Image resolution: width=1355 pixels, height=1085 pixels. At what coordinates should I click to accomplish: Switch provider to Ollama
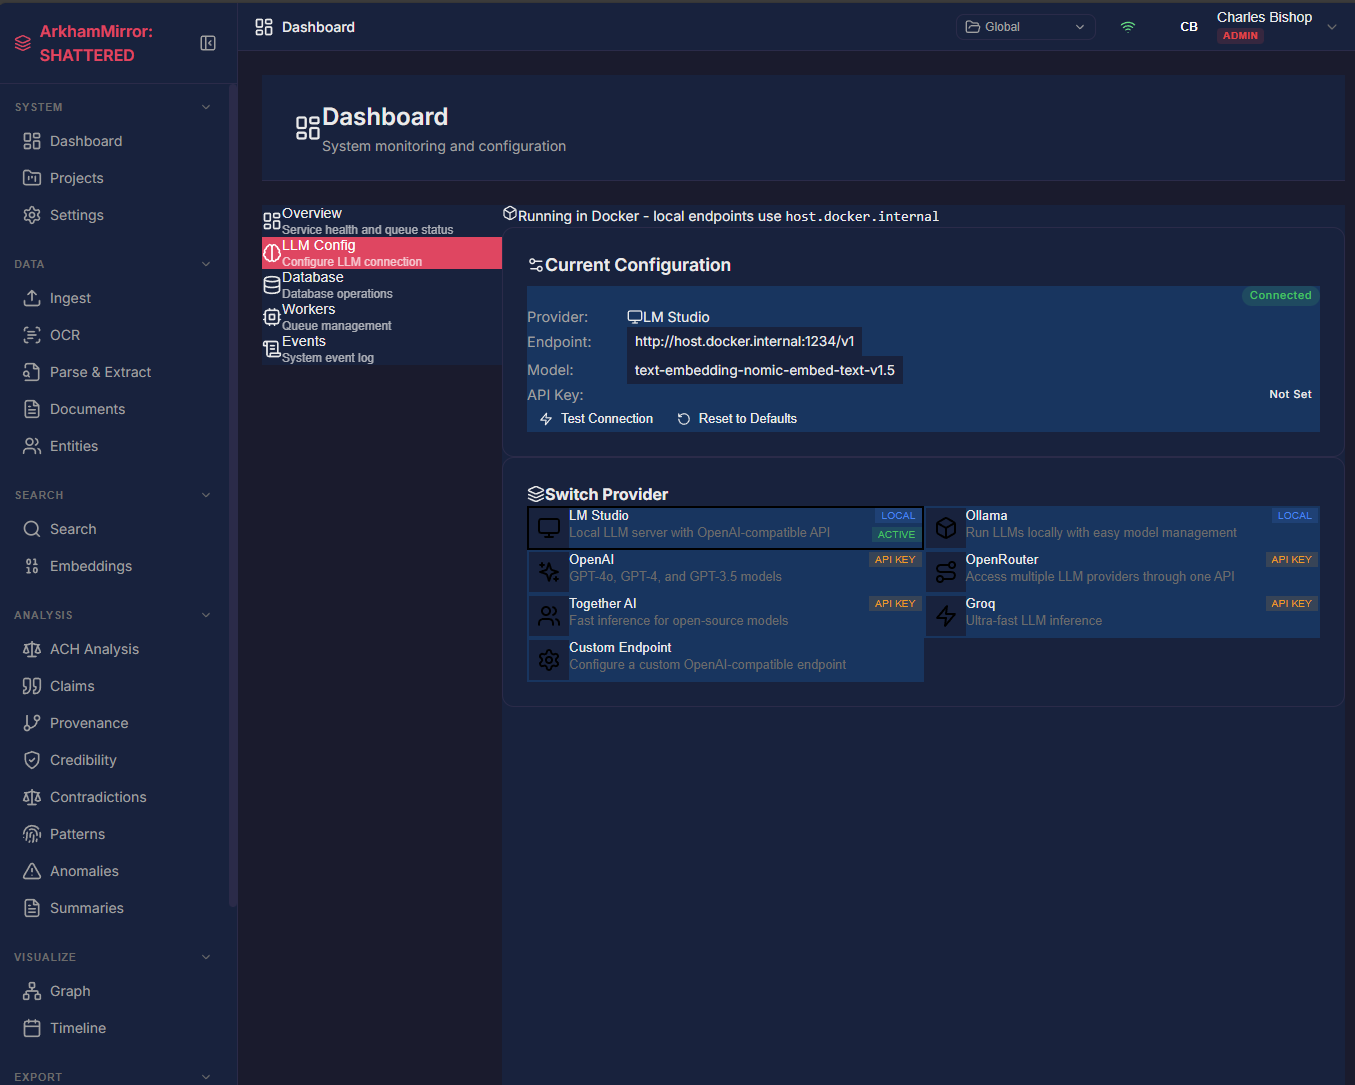pos(1122,528)
